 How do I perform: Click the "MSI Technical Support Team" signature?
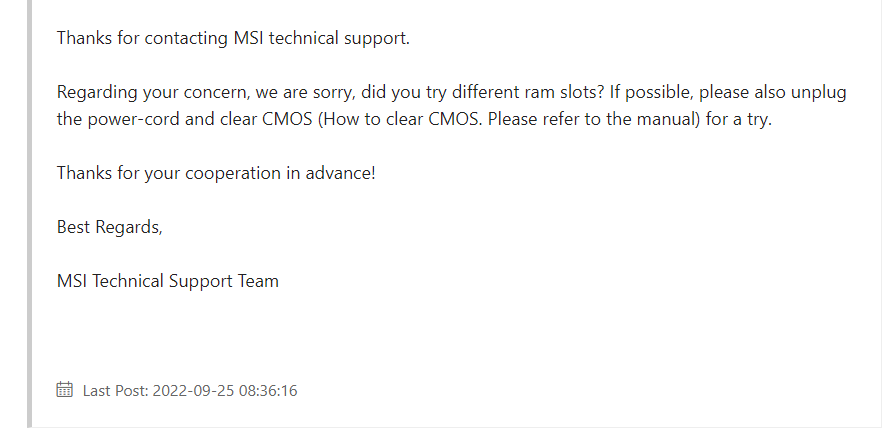click(168, 281)
